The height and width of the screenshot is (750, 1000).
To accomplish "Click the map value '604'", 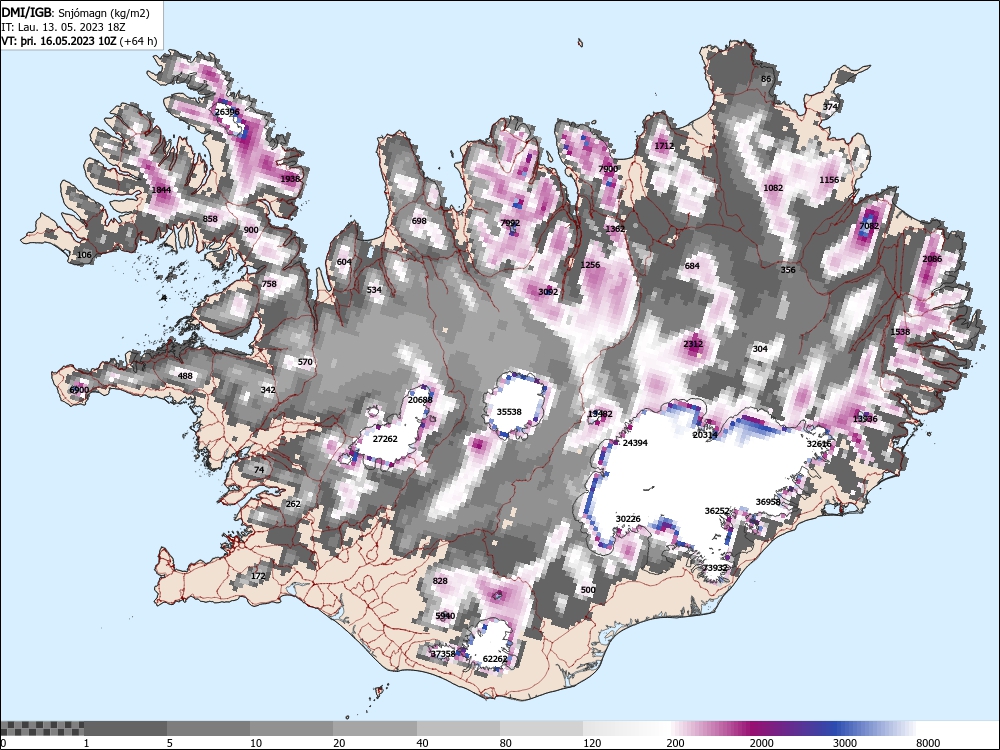I will coord(344,262).
